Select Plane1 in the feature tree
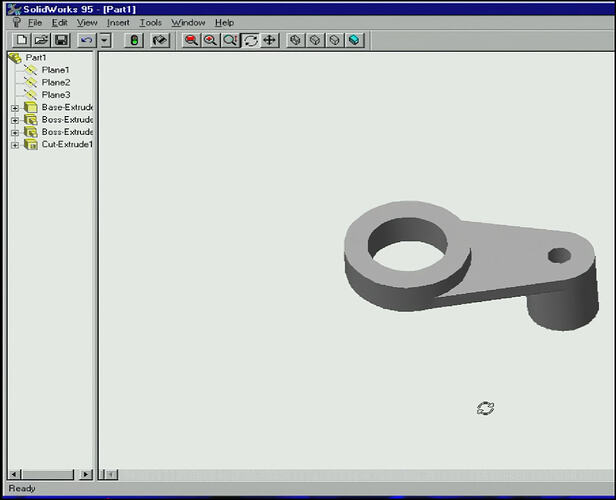The image size is (616, 500). 55,70
